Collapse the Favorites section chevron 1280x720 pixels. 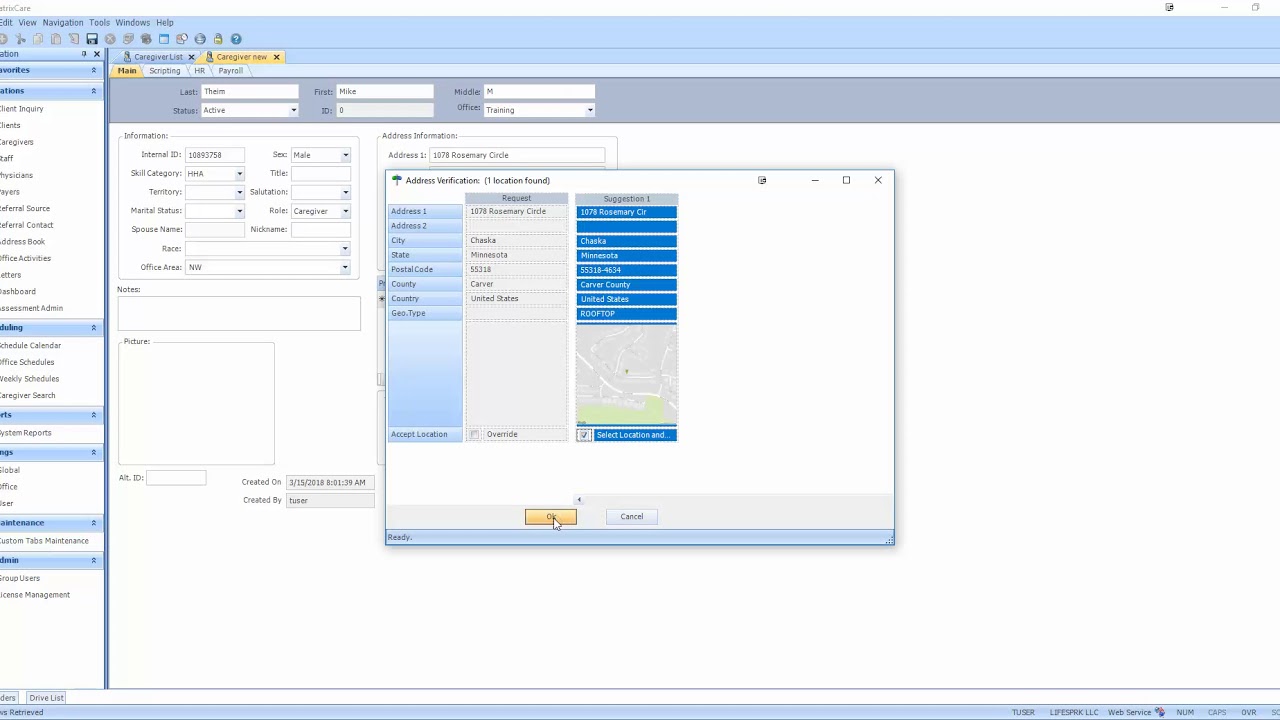click(94, 70)
